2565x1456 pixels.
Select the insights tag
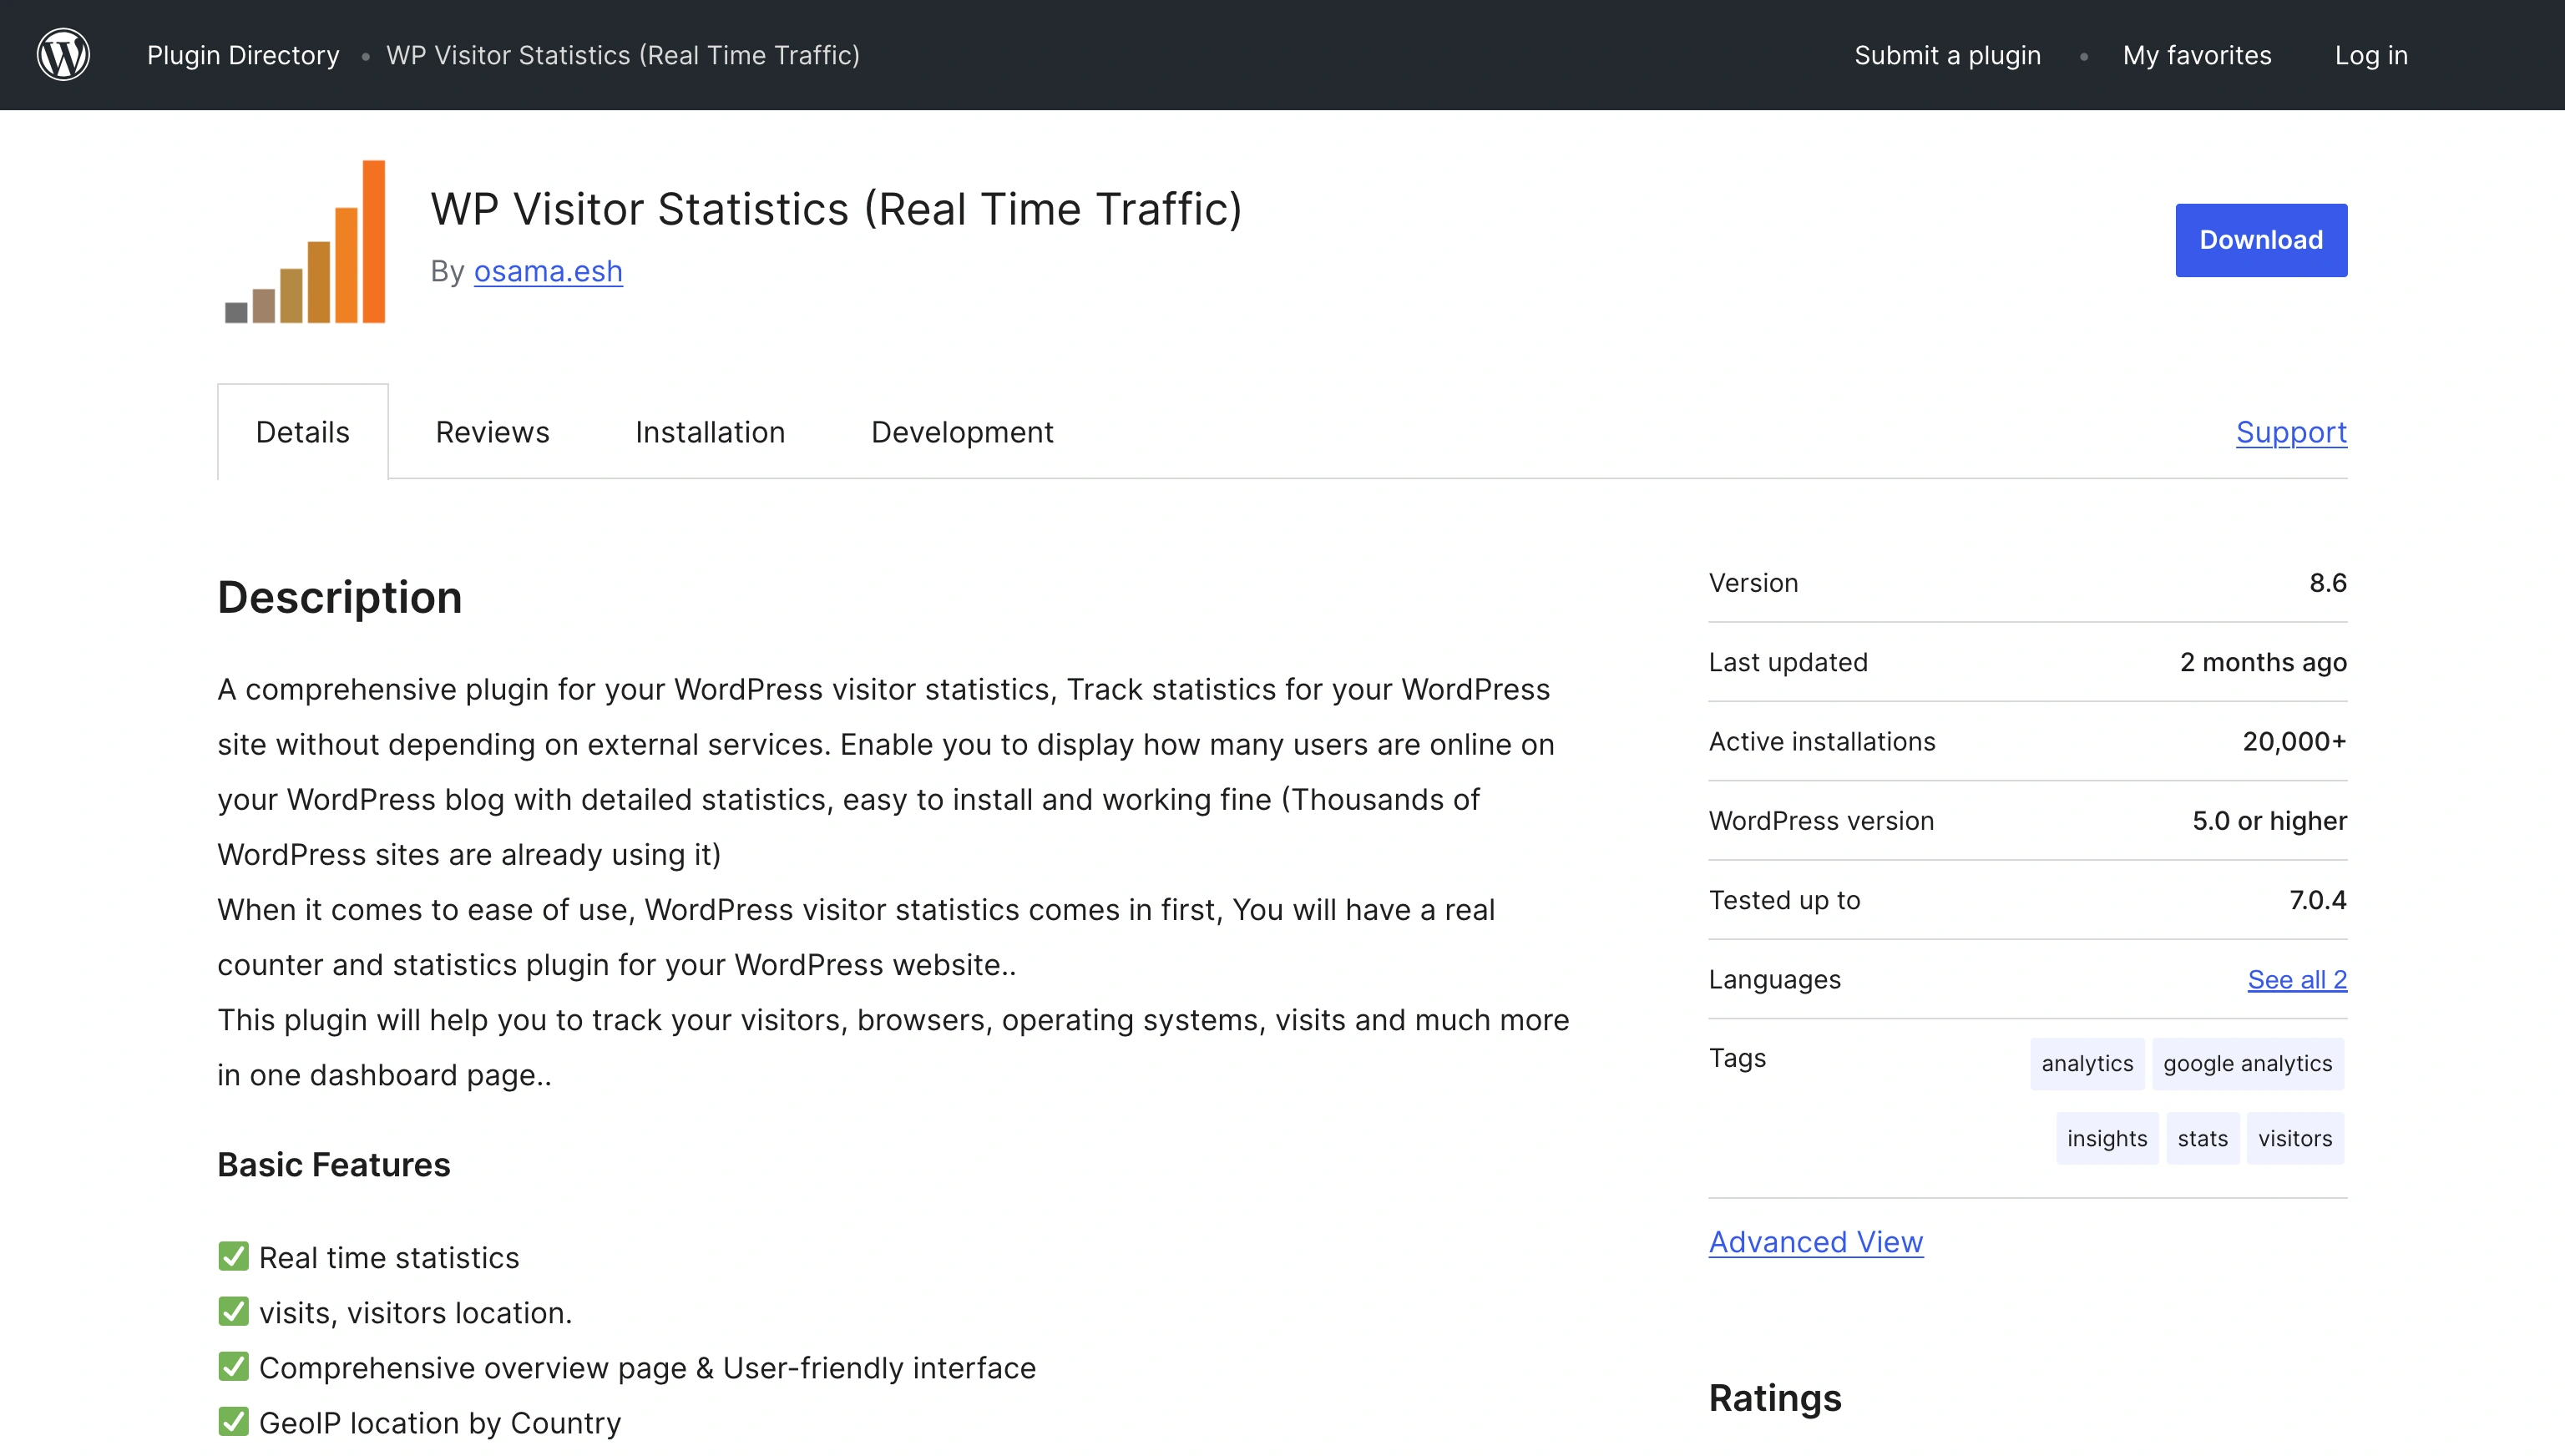click(x=2107, y=1139)
